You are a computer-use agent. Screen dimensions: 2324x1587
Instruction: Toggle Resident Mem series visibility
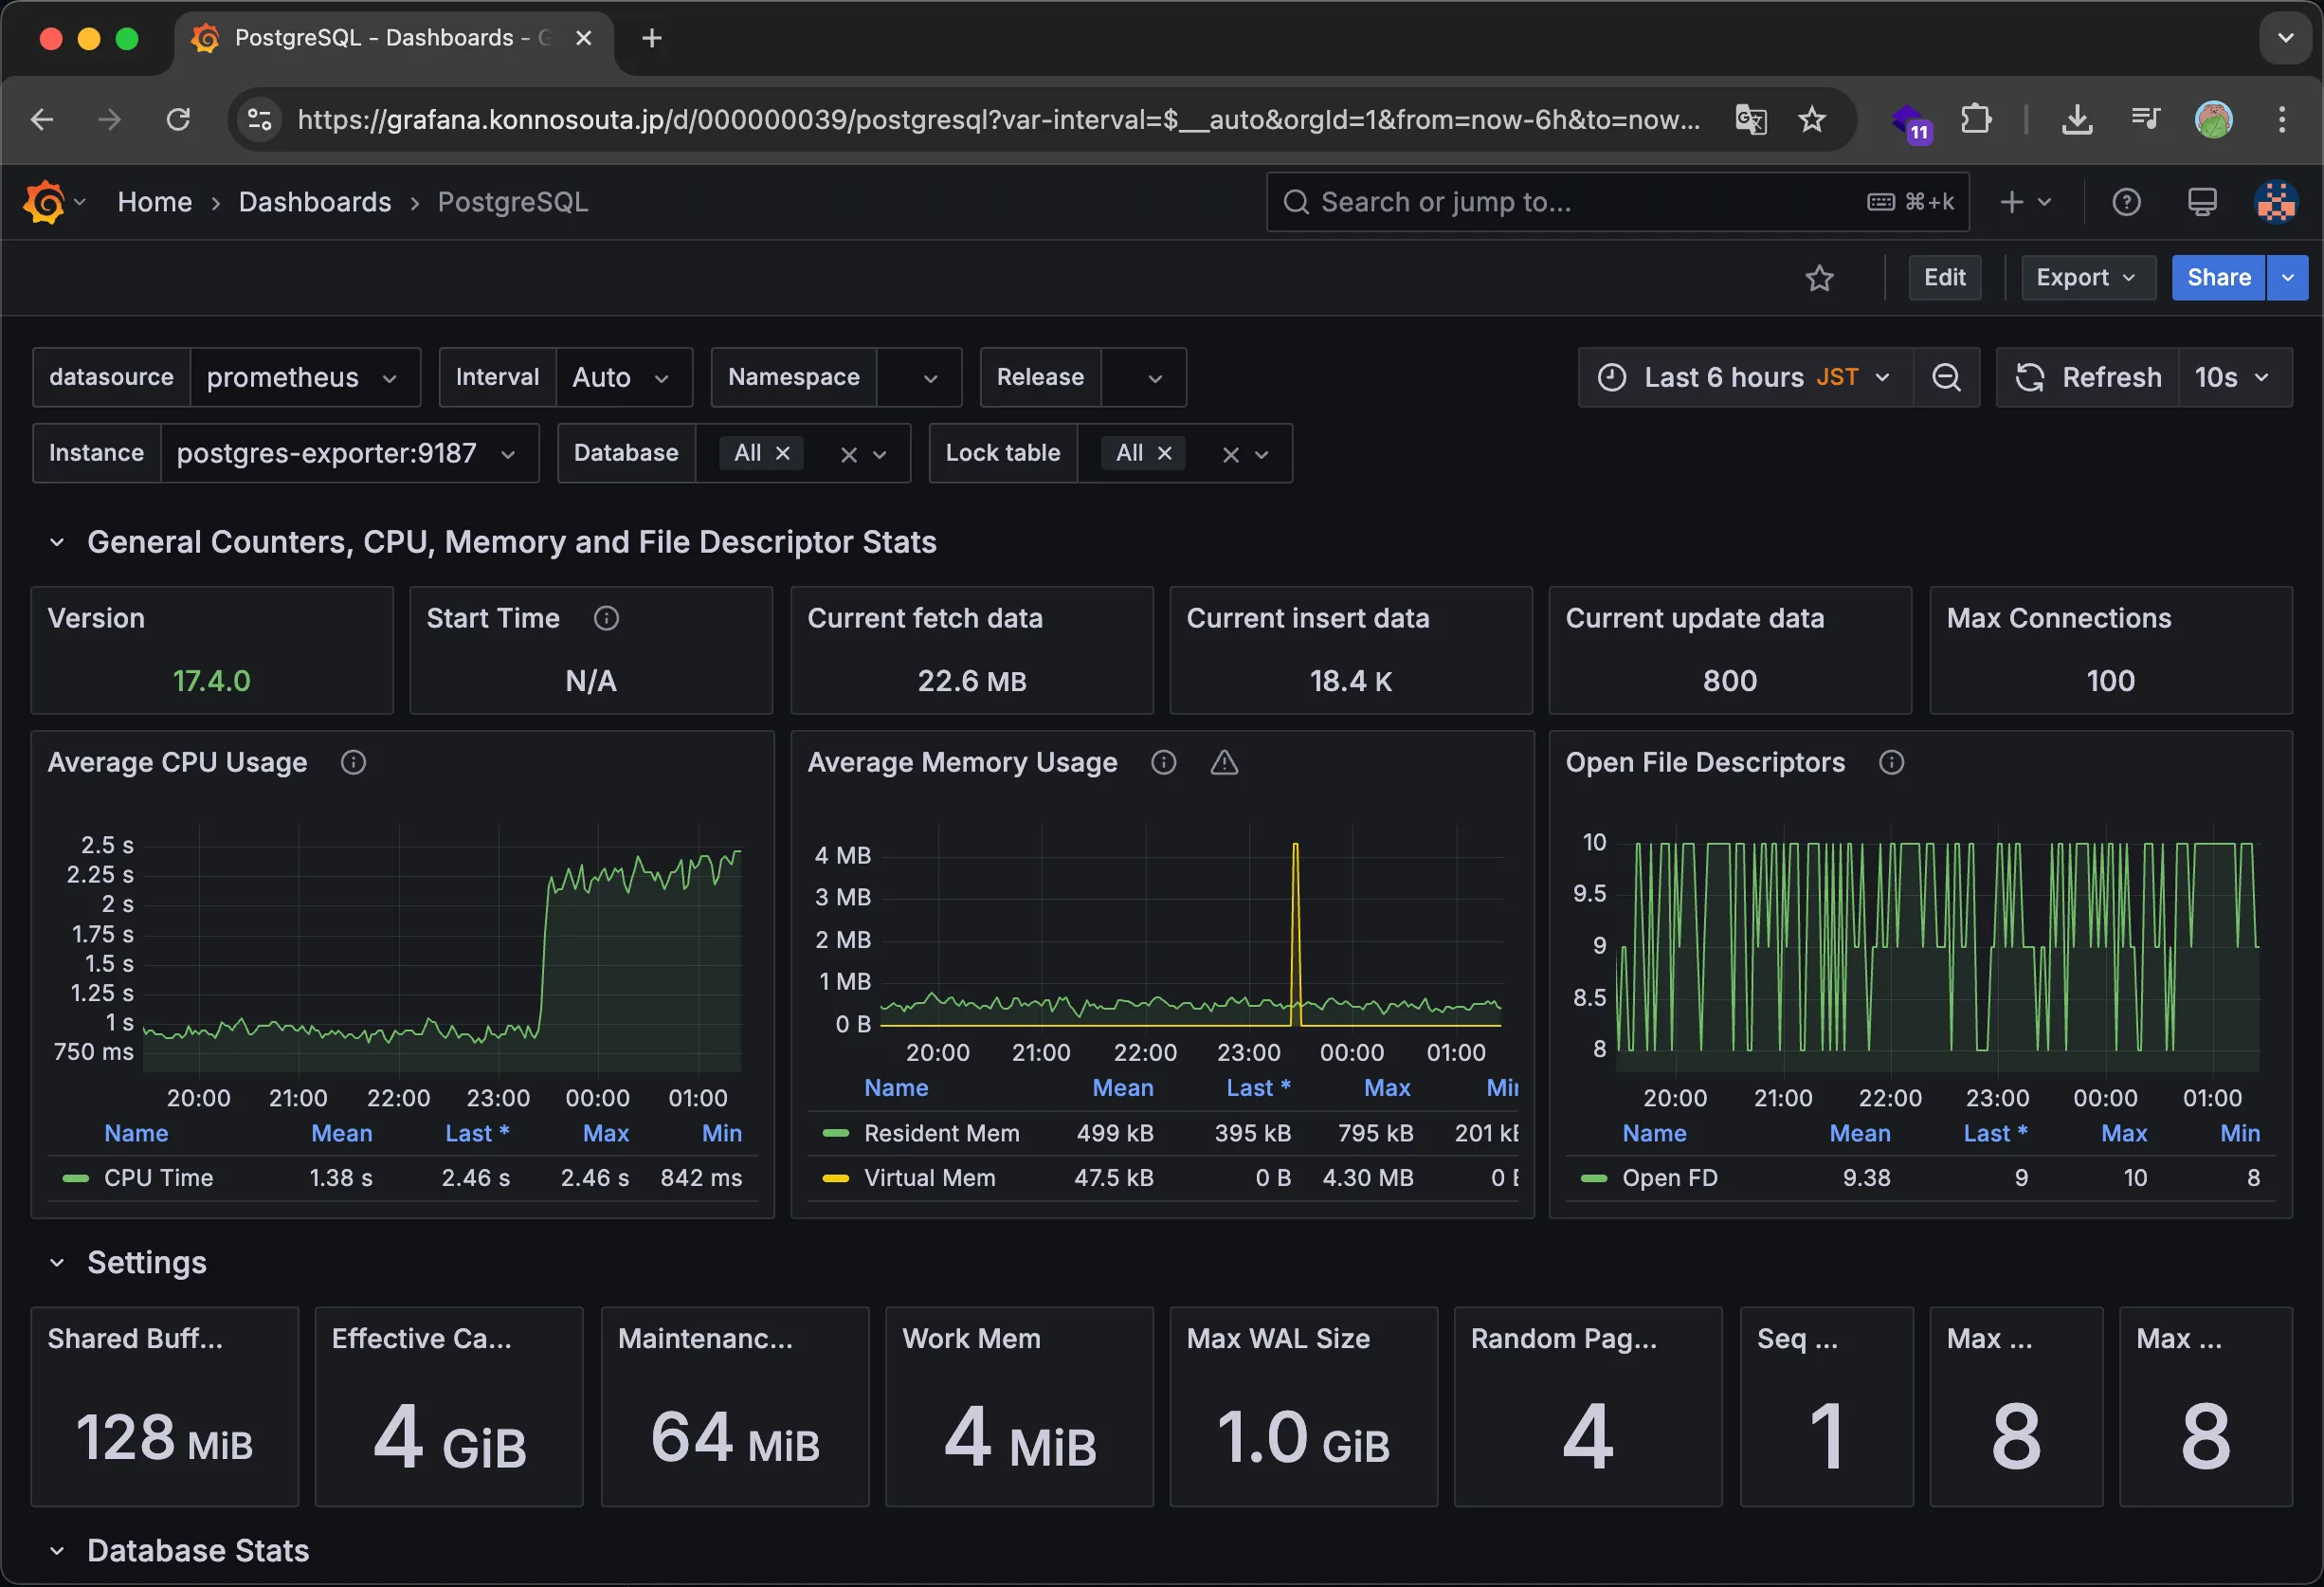click(940, 1133)
